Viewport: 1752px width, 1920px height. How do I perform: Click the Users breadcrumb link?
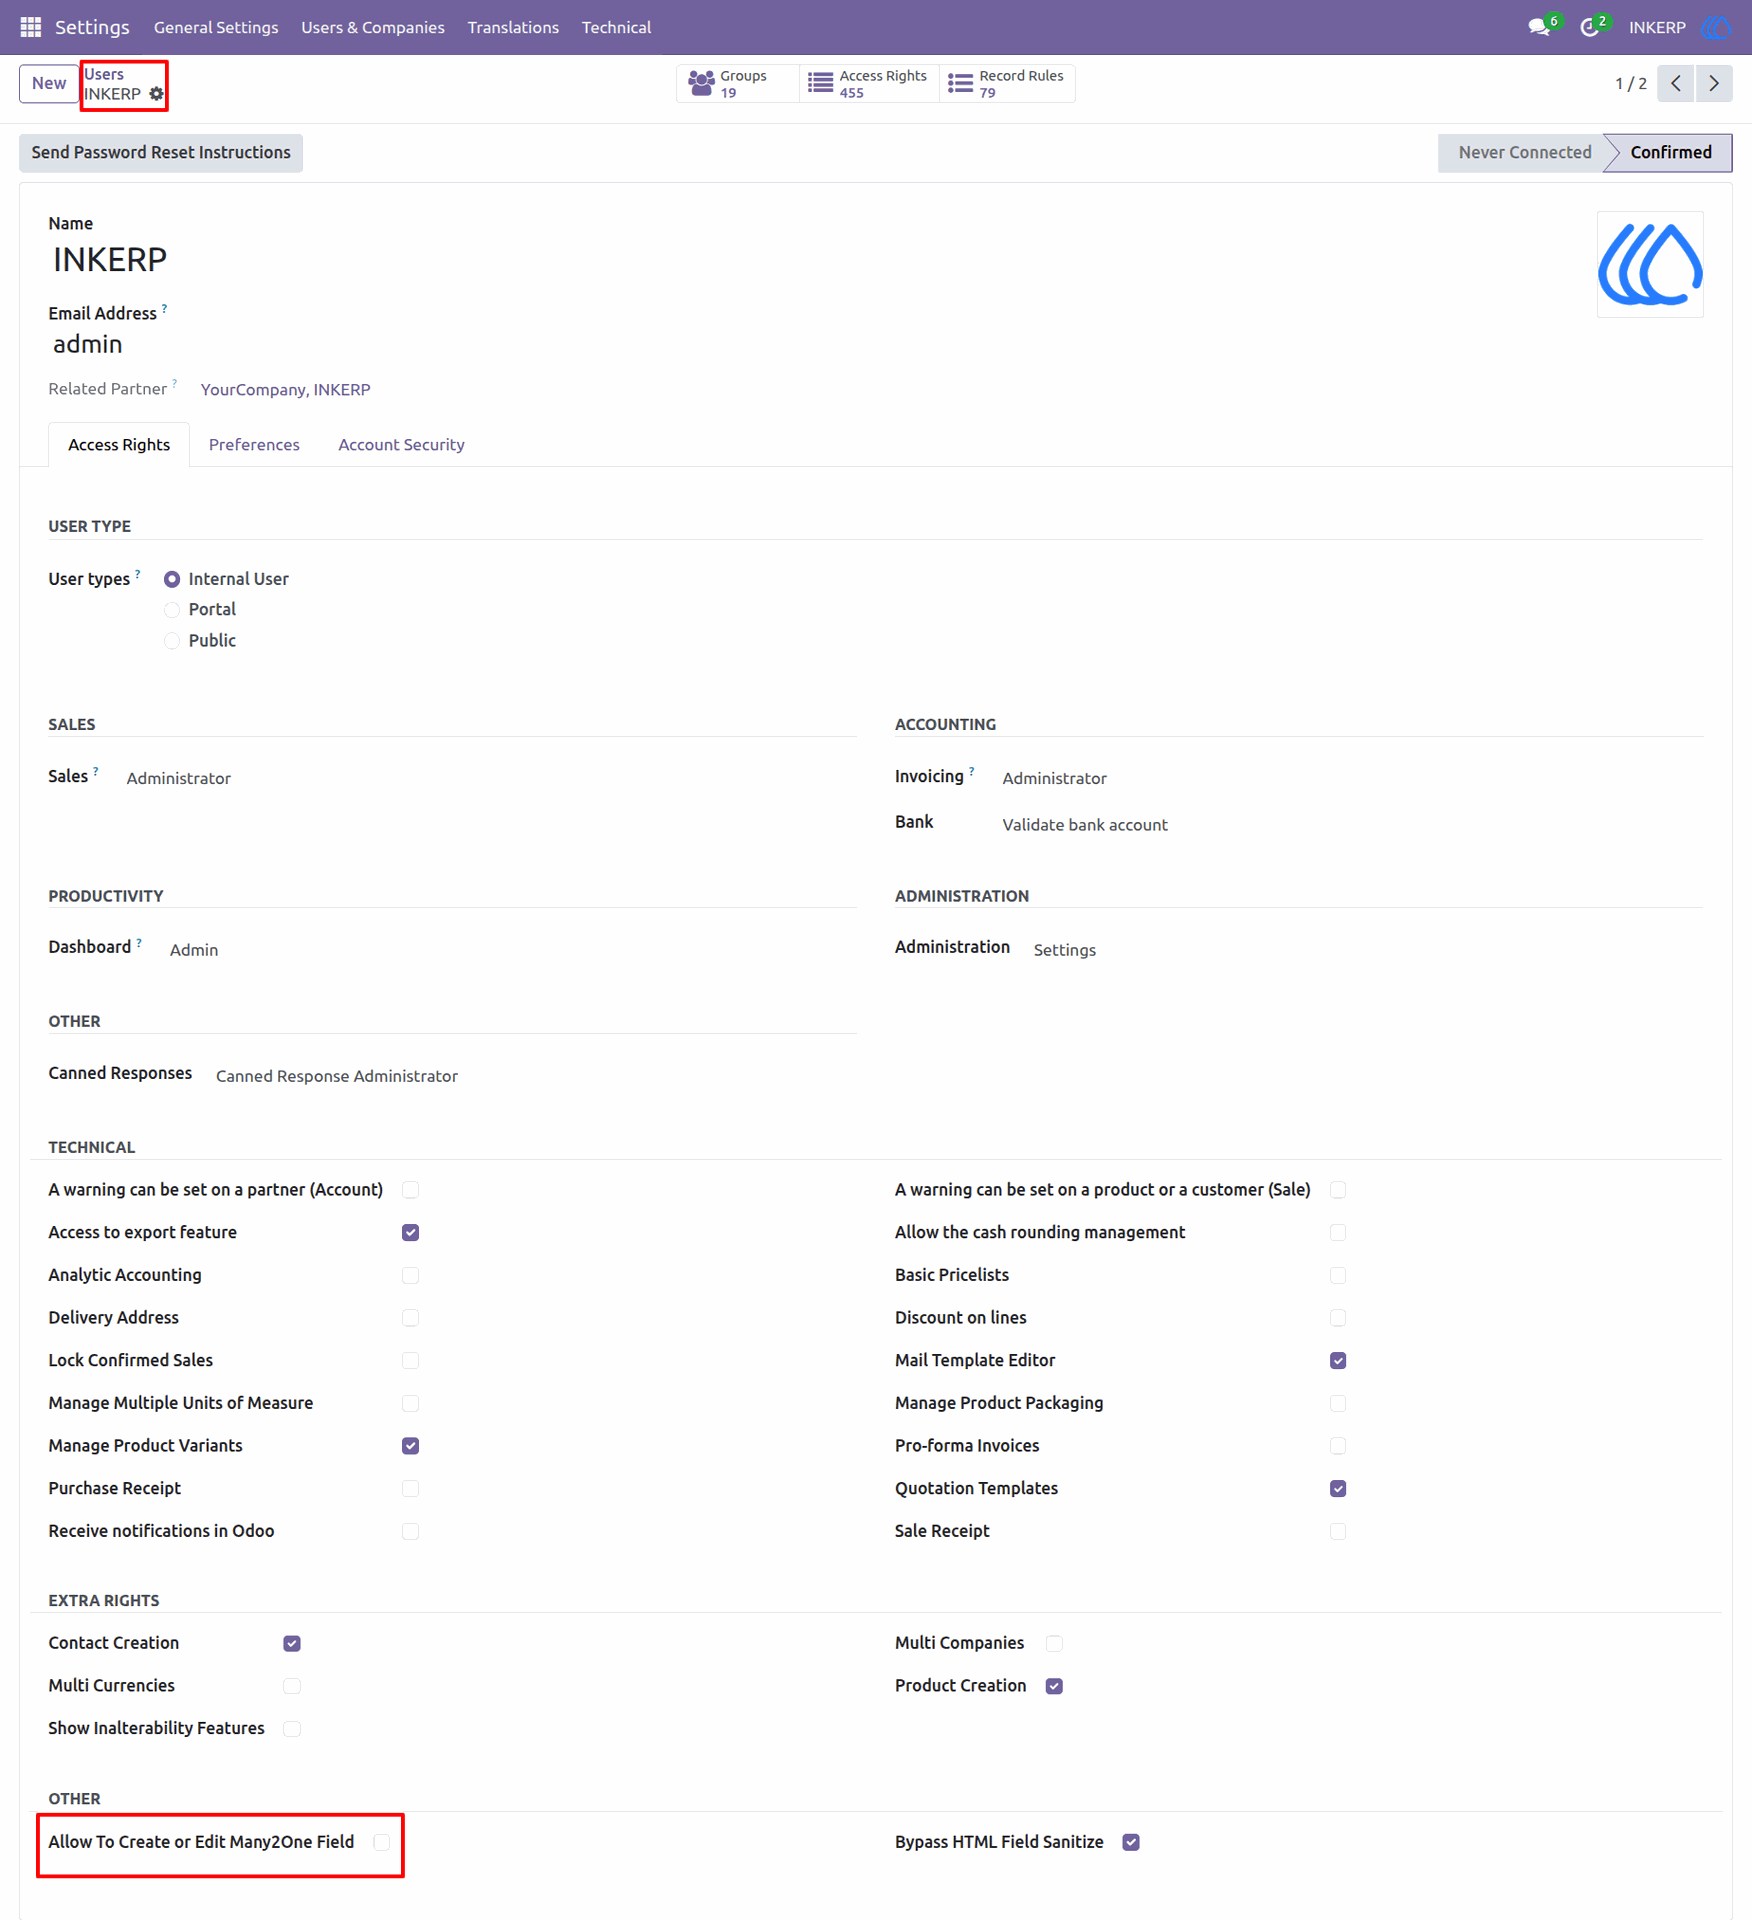pyautogui.click(x=104, y=74)
